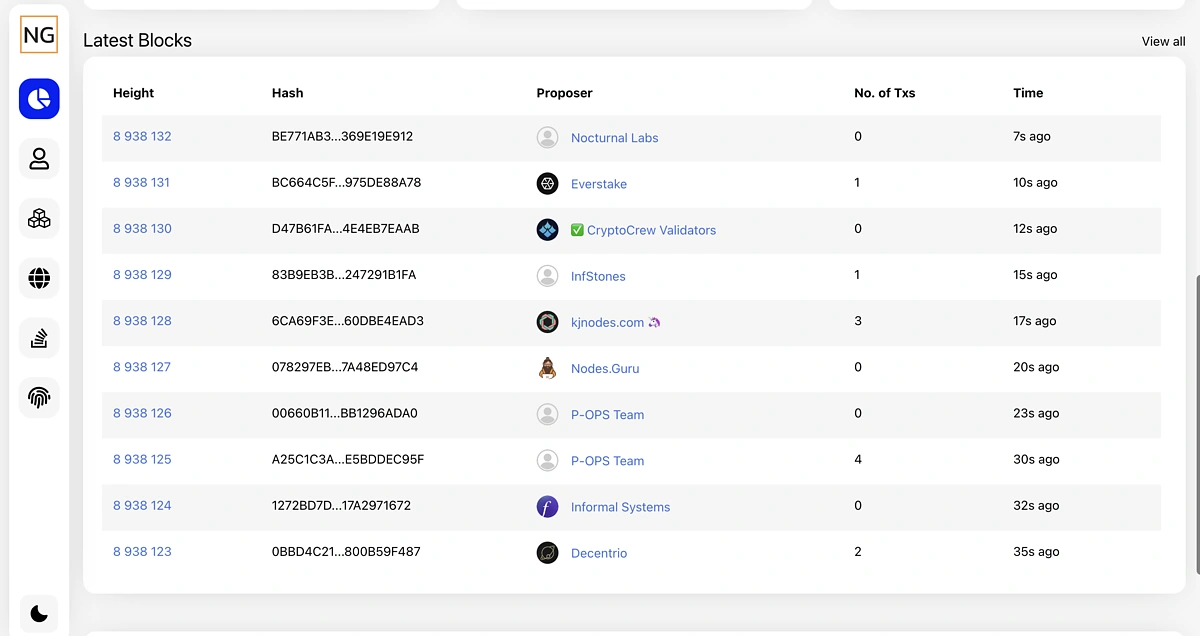Screen dimensions: 1200x636
Task: Open the dashboard overview via pie chart icon
Action: [38, 99]
